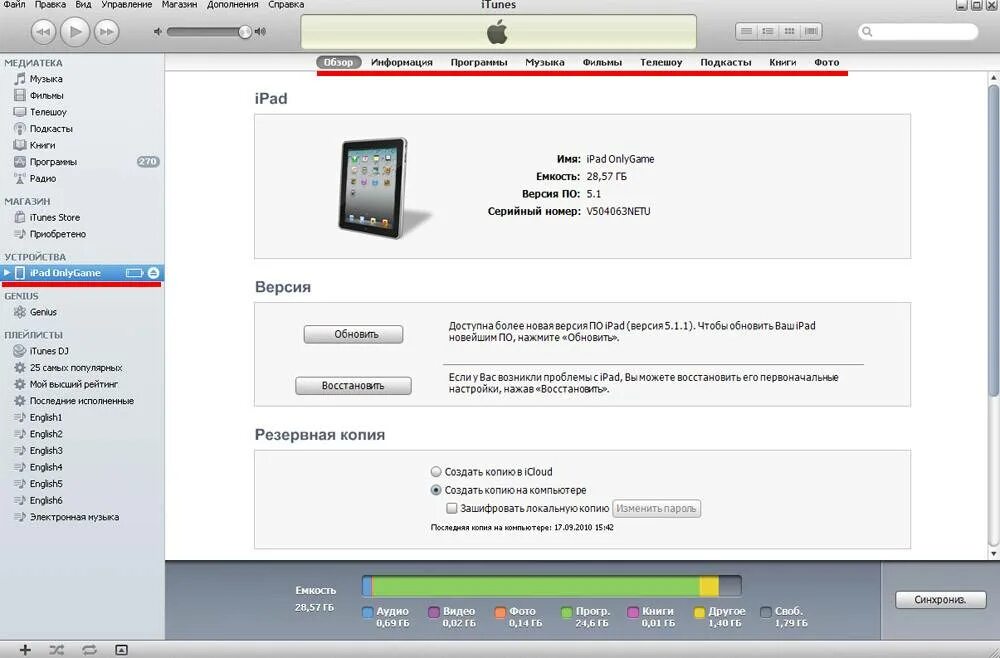The image size is (1000, 658).
Task: Expand the iPad OnlyGame device triangle
Action: click(7, 273)
